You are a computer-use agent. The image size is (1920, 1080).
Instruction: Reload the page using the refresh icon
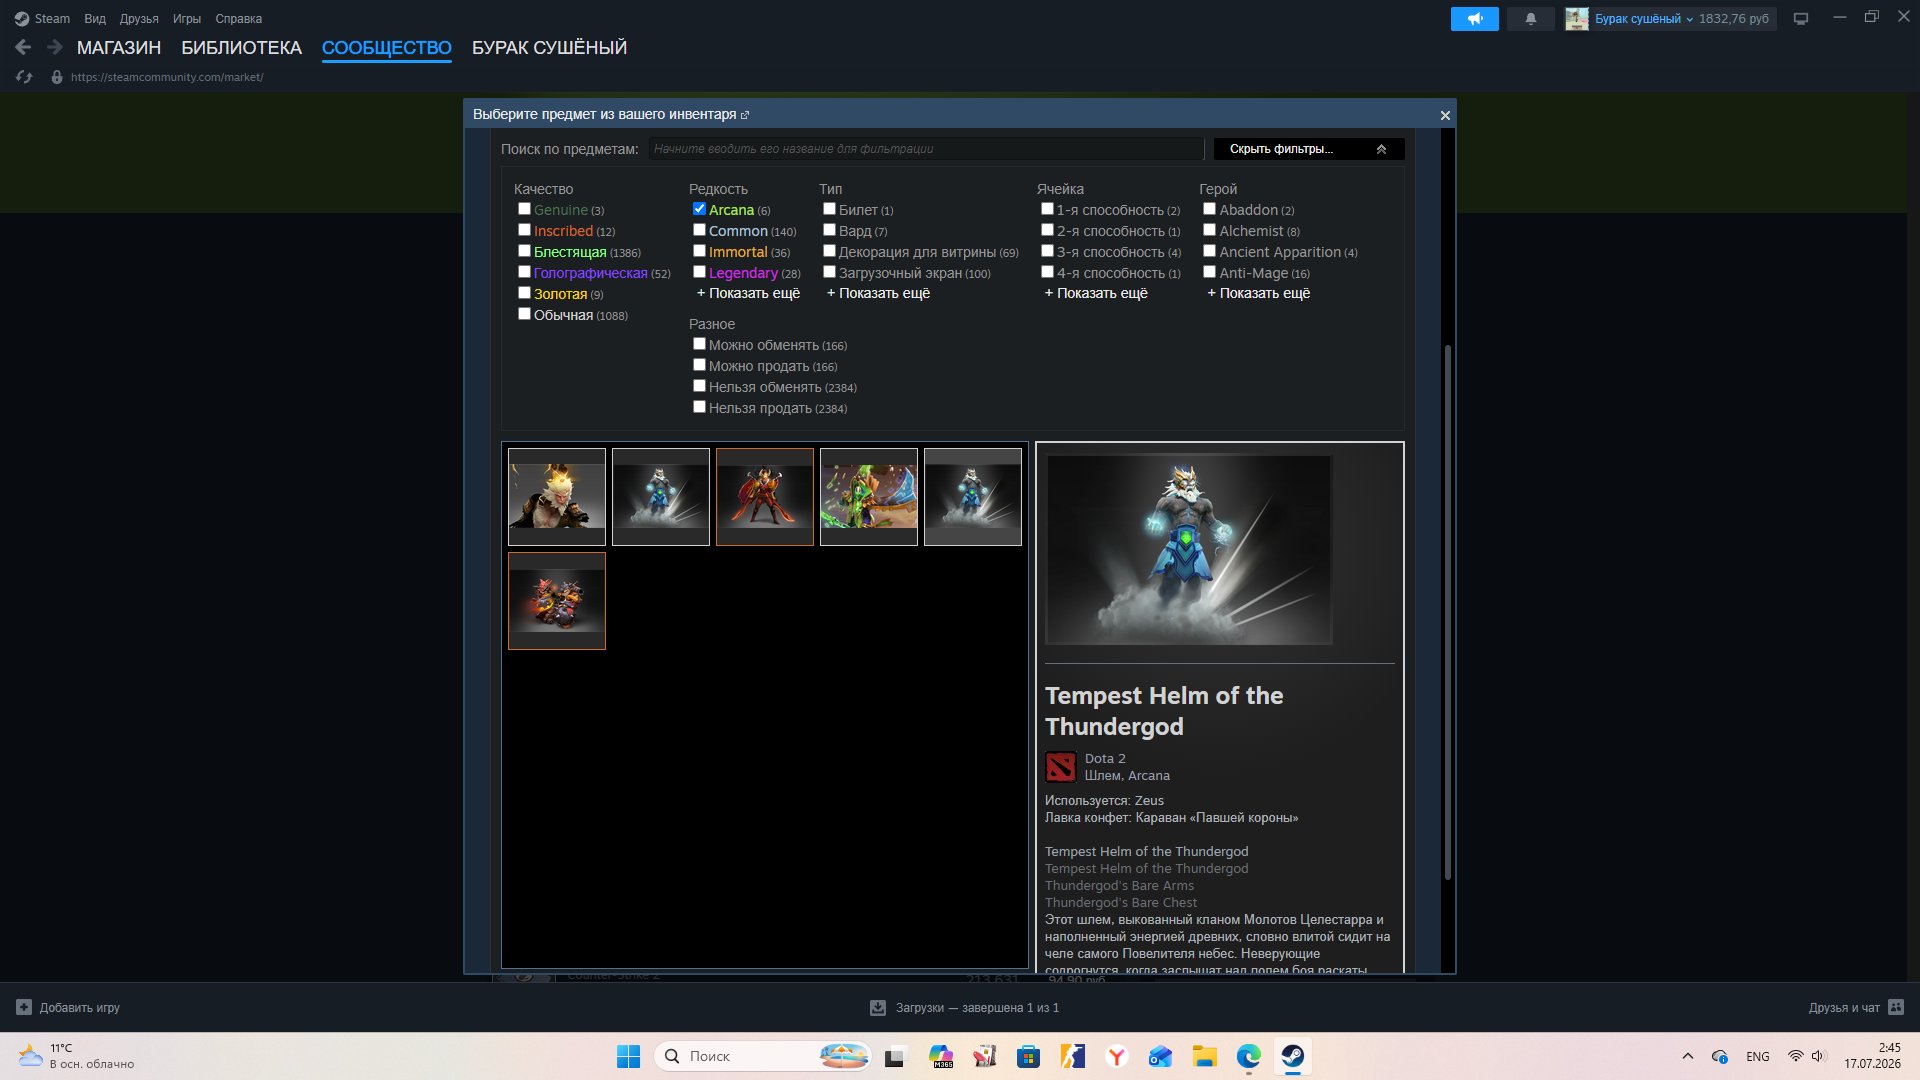coord(25,77)
